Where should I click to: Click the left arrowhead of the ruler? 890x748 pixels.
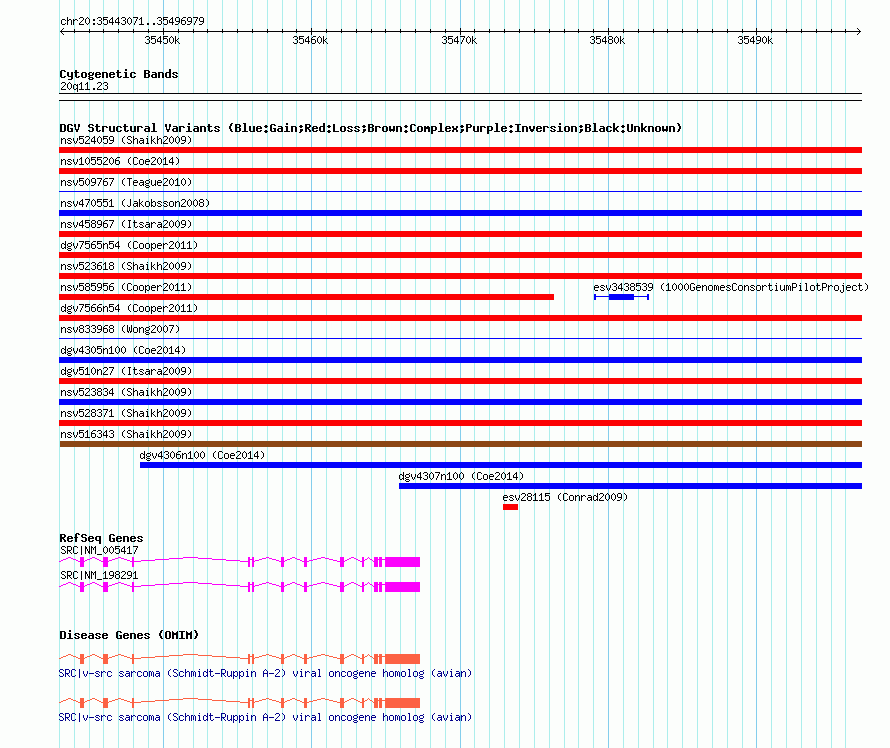pyautogui.click(x=62, y=32)
